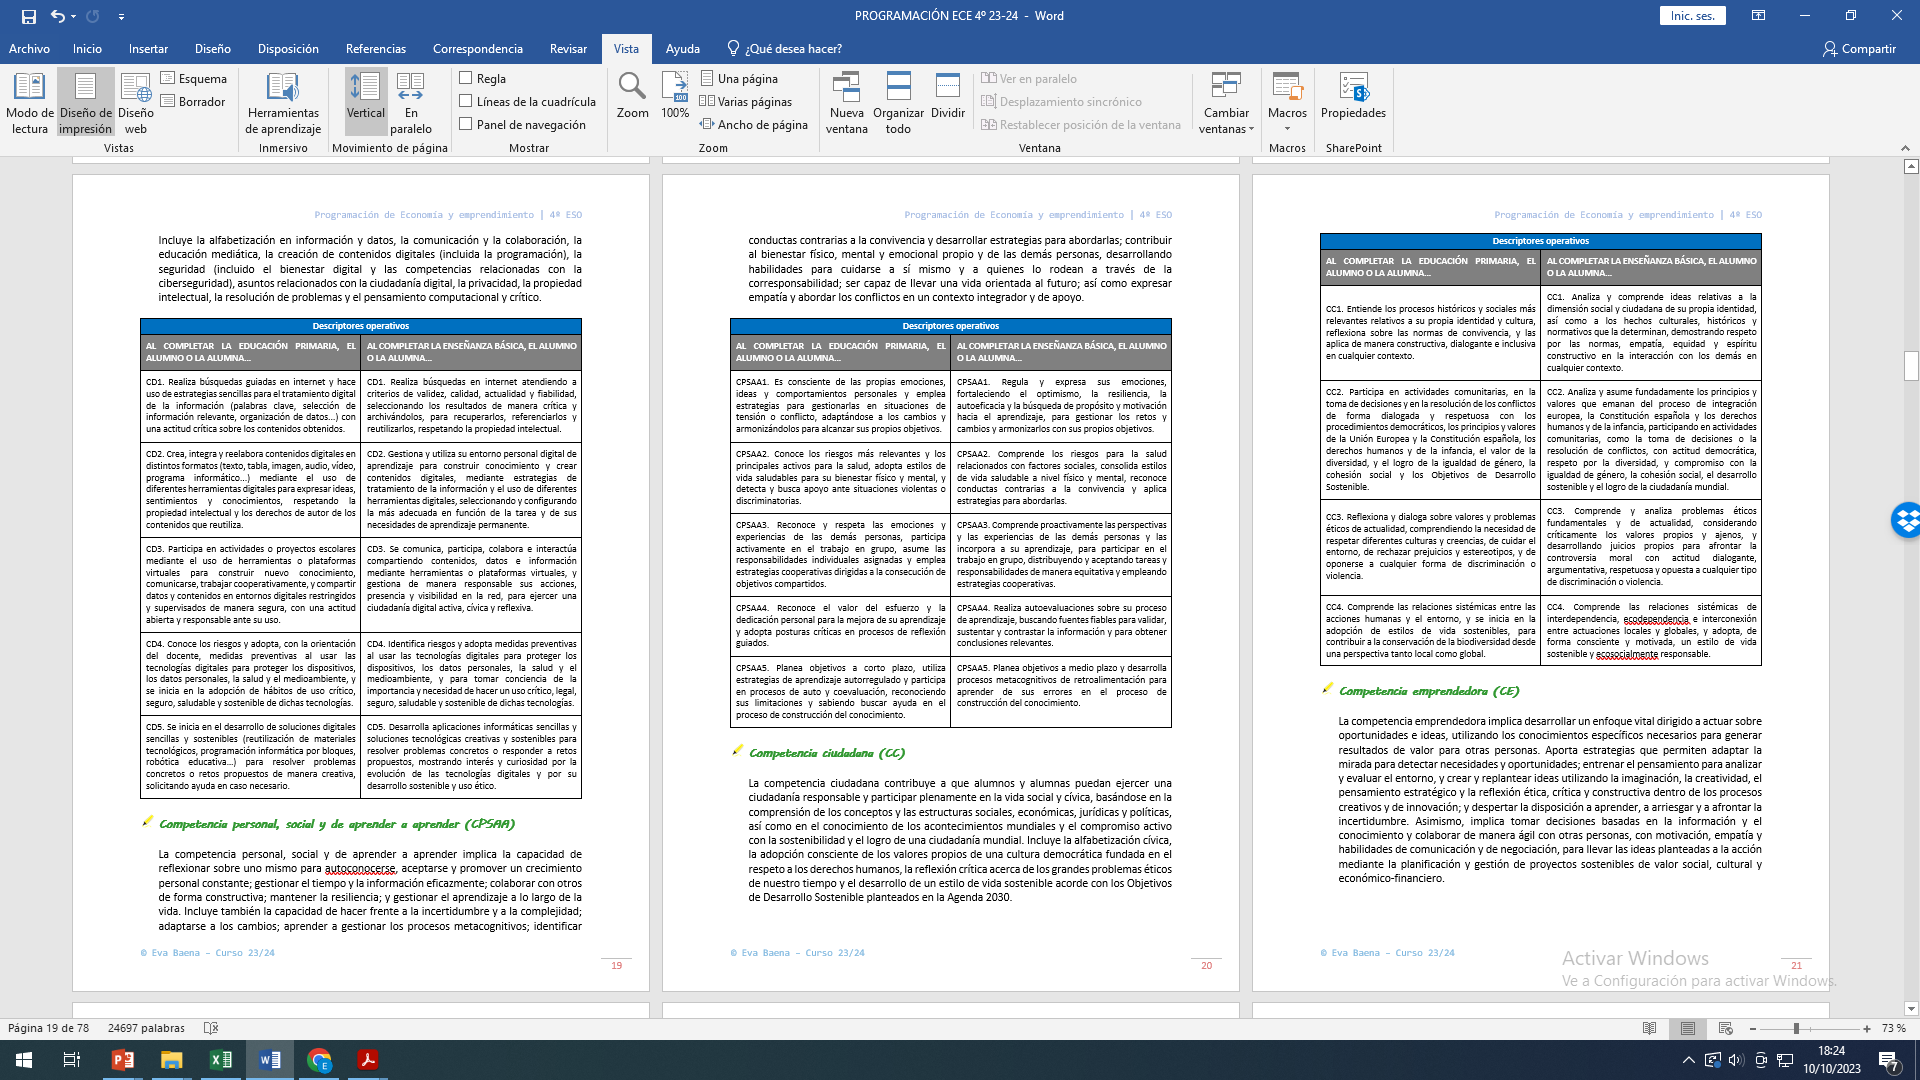The image size is (1920, 1080).
Task: Open the Macros dropdown arrow
Action: pyautogui.click(x=1287, y=129)
